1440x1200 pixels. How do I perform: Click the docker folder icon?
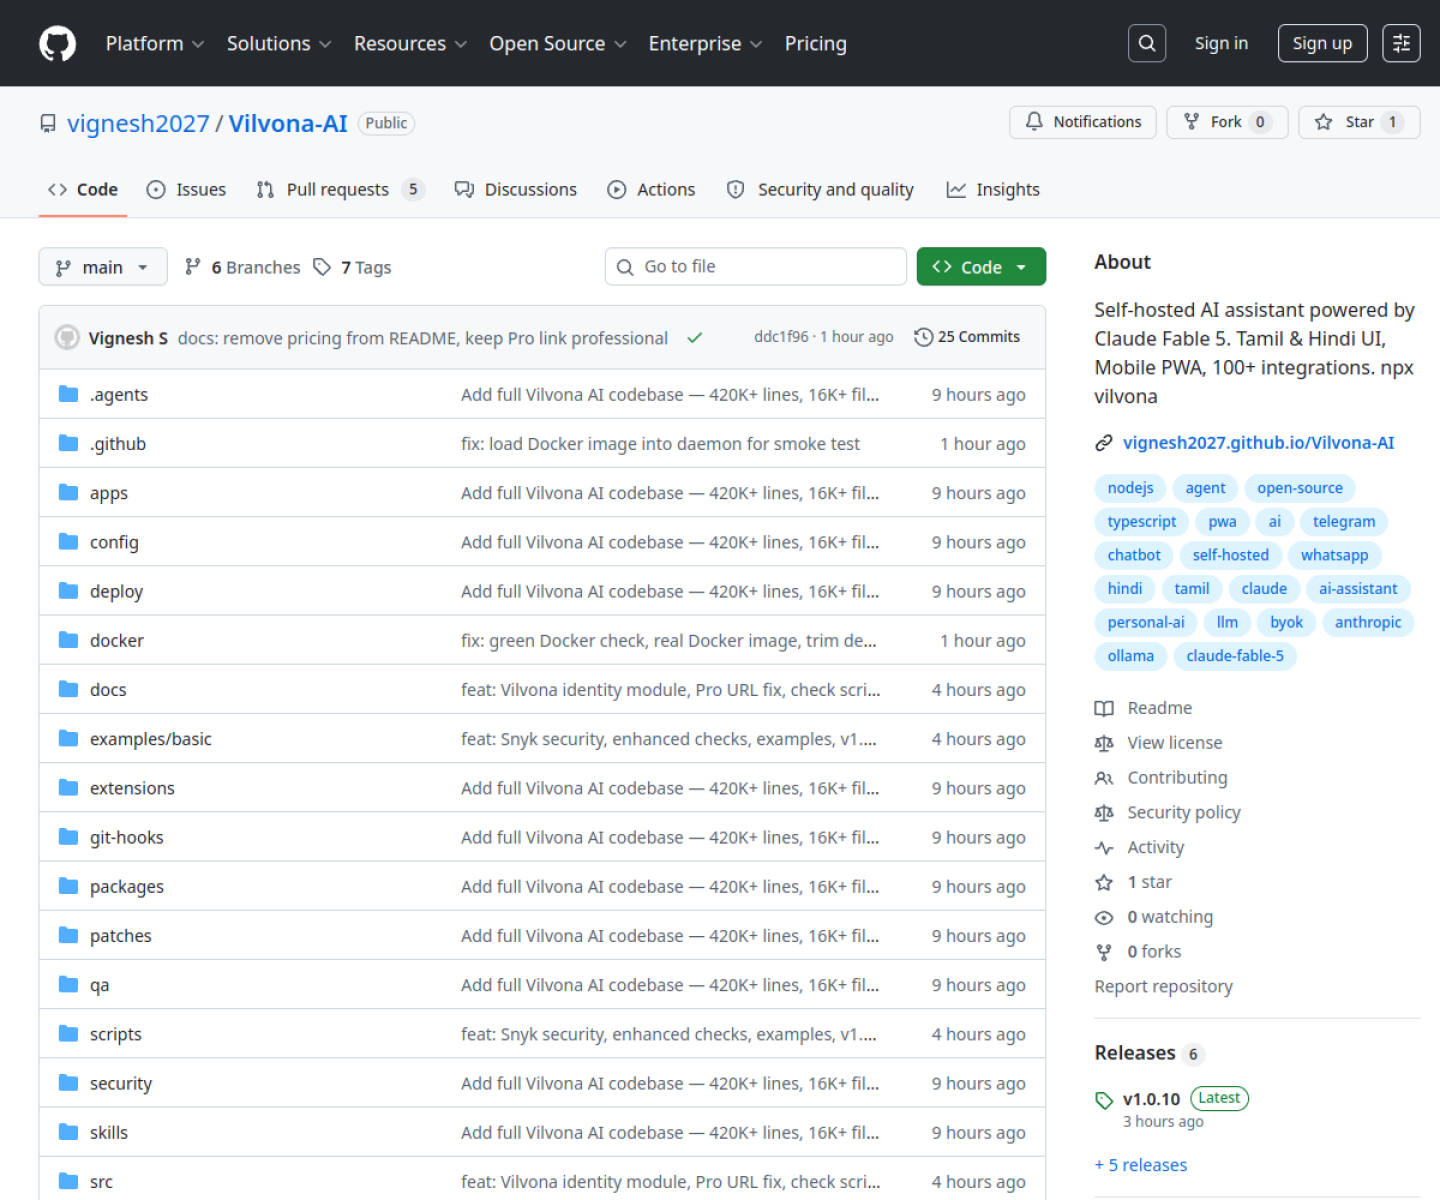pos(68,640)
